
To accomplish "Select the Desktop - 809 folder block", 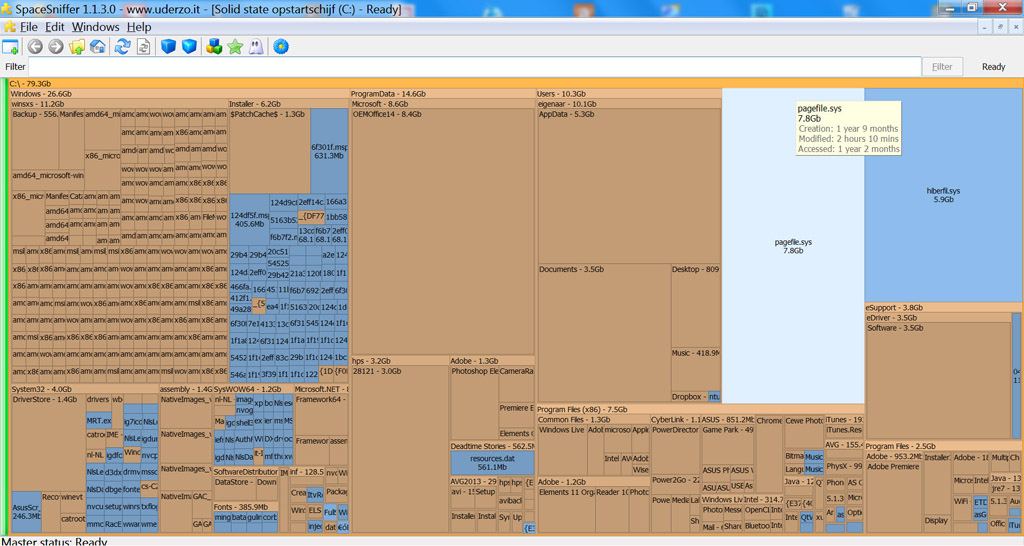I will tap(696, 306).
